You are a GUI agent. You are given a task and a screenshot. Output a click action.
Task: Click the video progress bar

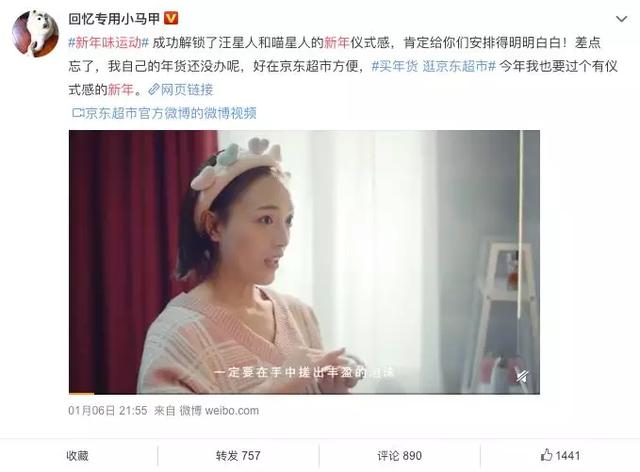tap(304, 393)
